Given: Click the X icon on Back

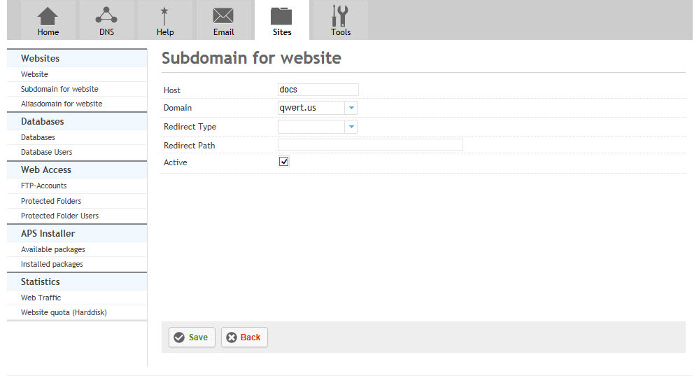Looking at the screenshot, I should [231, 337].
